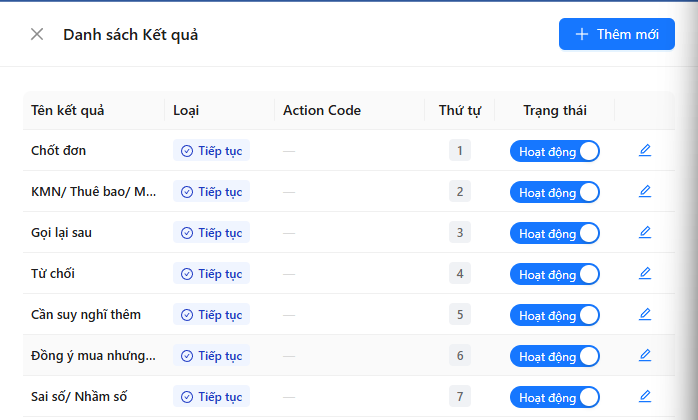
Task: Toggle Hoạt động switch for Từ chối
Action: click(555, 274)
